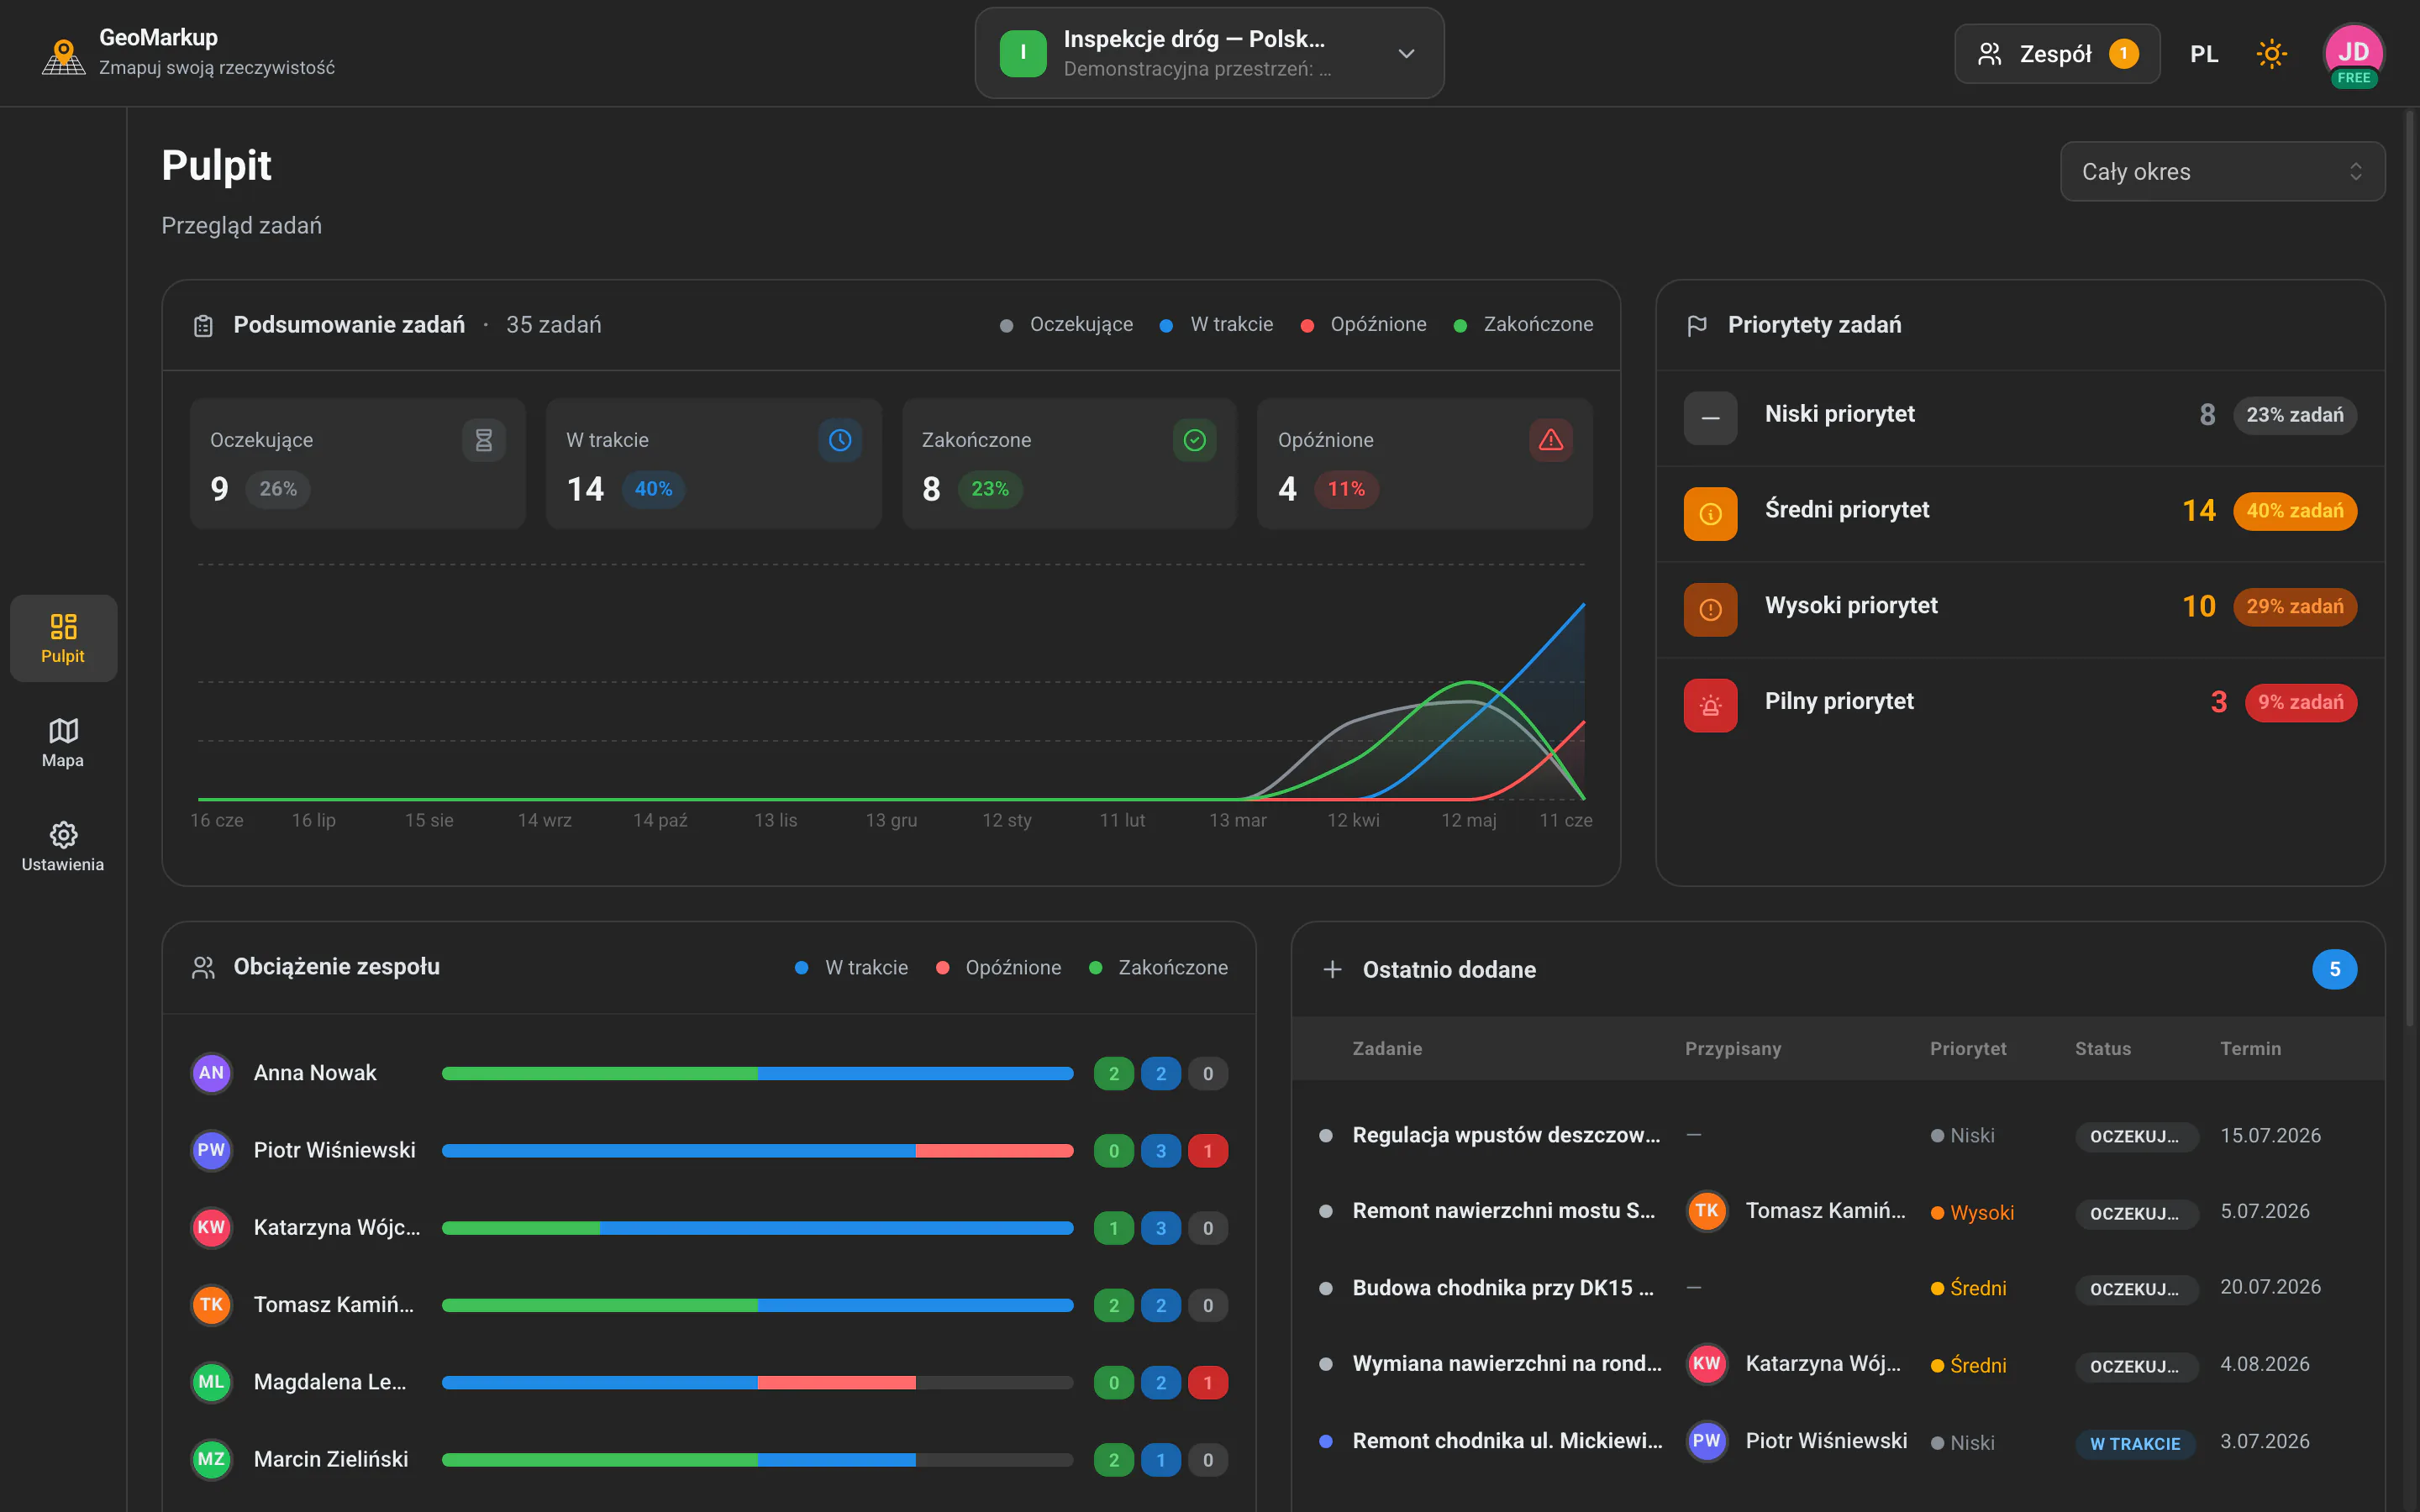Image resolution: width=2420 pixels, height=1512 pixels.
Task: Open task Regulacja wpustów deszczow...
Action: point(1506,1135)
